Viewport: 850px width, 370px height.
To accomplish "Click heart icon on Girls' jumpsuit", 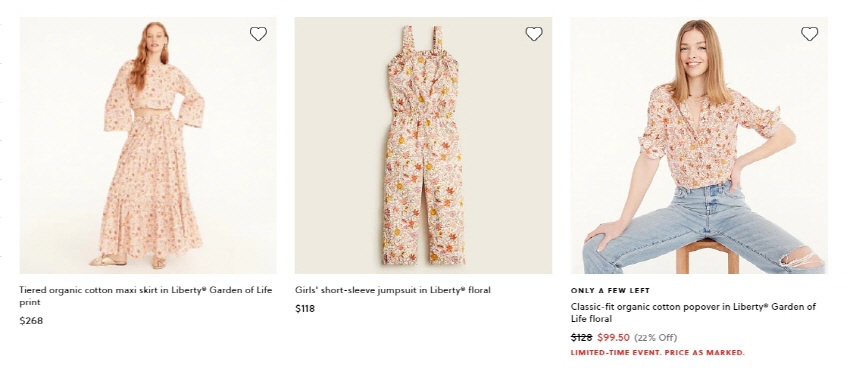I will [534, 34].
